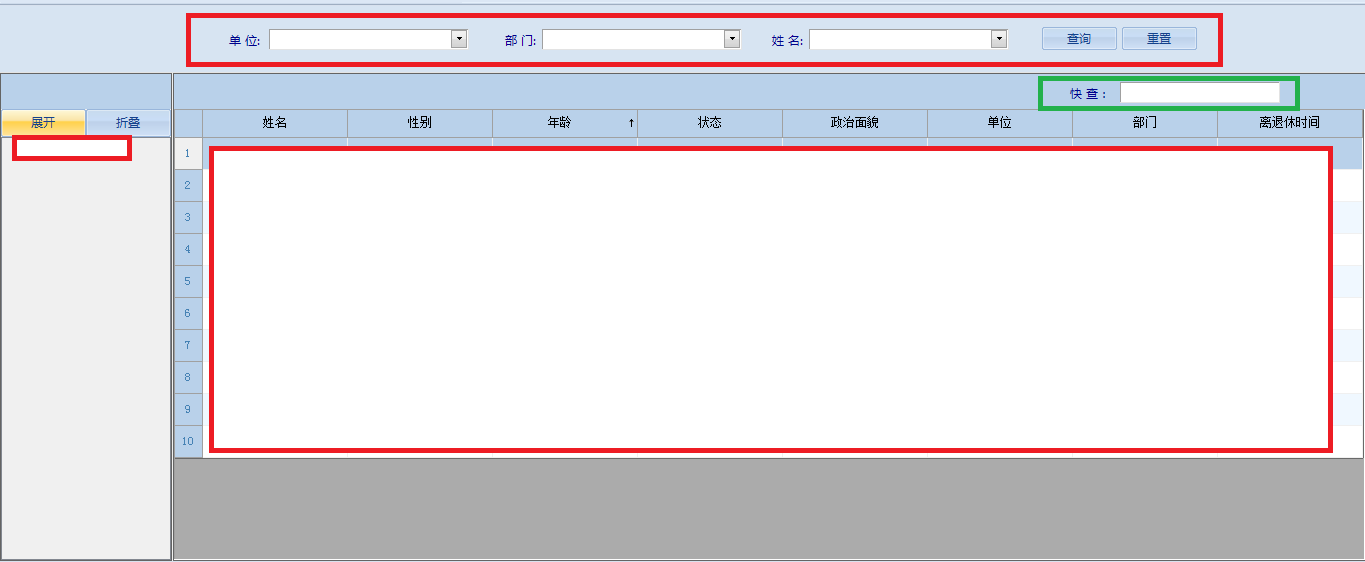Open the 单位 dropdown arrow
The height and width of the screenshot is (562, 1365).
click(459, 39)
